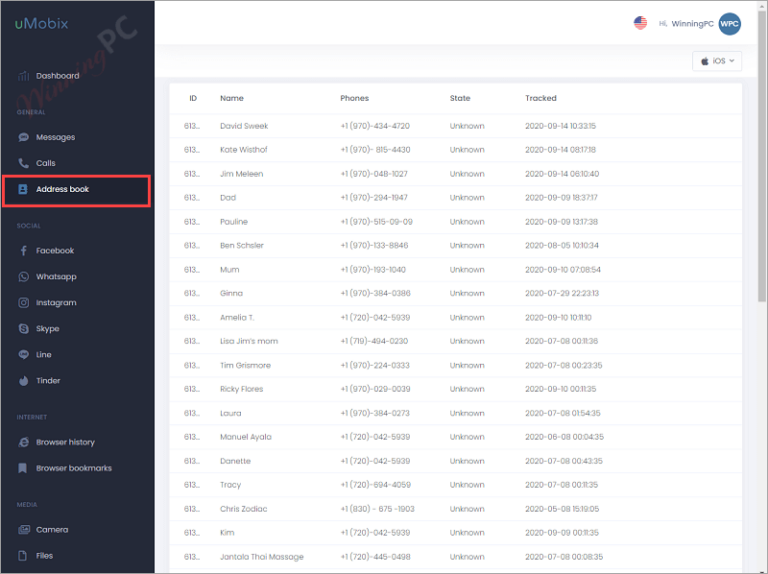The height and width of the screenshot is (574, 768).
Task: Click the Messages chat bubble icon
Action: click(x=24, y=137)
